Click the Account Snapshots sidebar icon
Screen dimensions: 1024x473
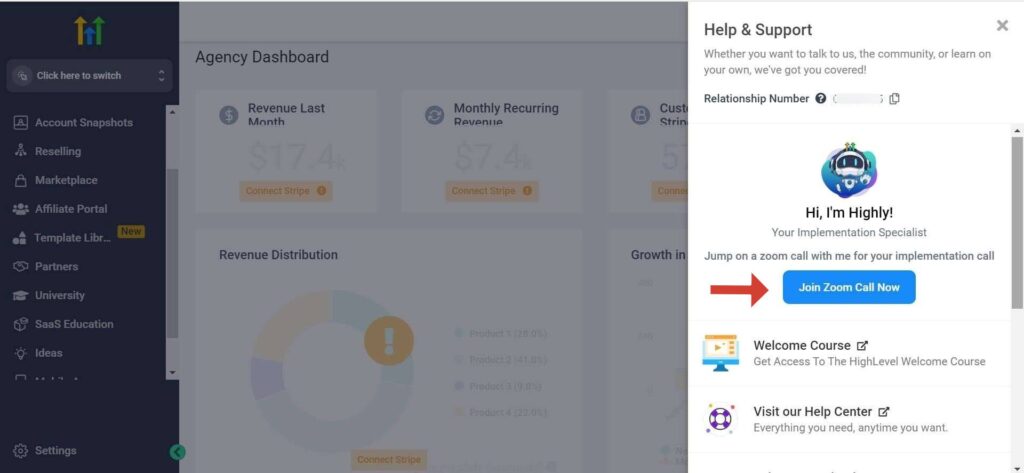(x=20, y=123)
